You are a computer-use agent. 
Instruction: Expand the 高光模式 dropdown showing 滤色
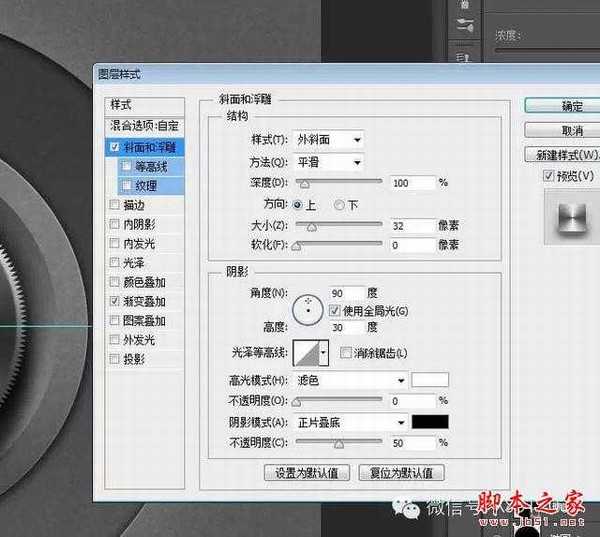click(351, 380)
